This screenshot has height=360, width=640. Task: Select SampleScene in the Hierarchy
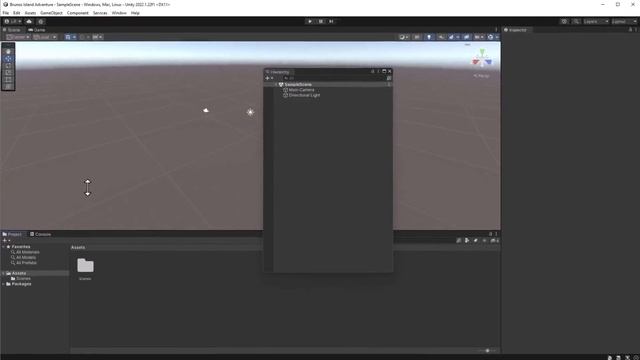tap(298, 84)
